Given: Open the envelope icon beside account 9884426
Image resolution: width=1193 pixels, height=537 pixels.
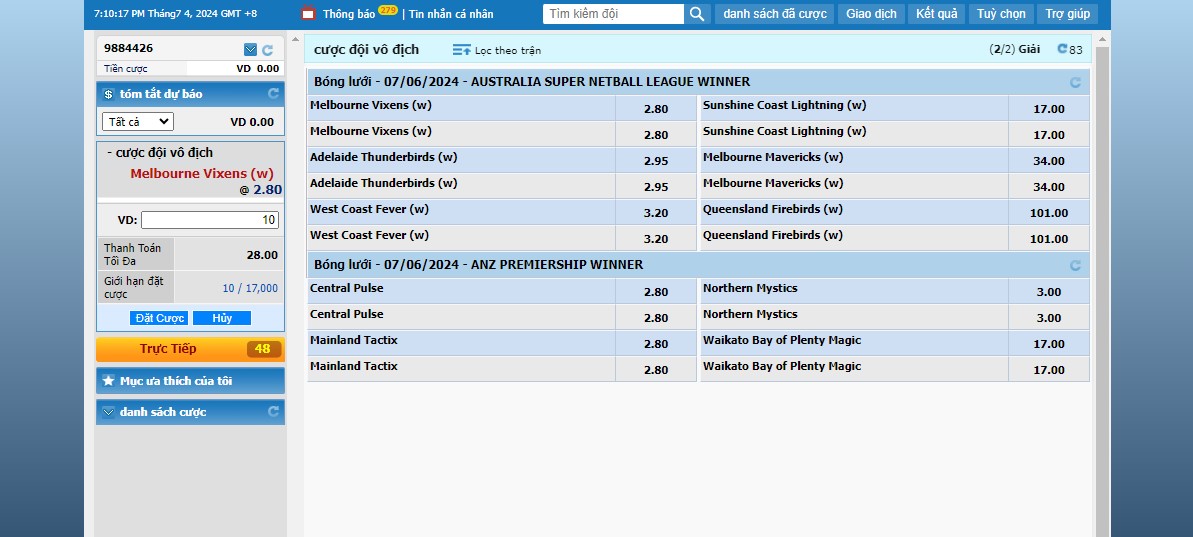Looking at the screenshot, I should point(250,49).
